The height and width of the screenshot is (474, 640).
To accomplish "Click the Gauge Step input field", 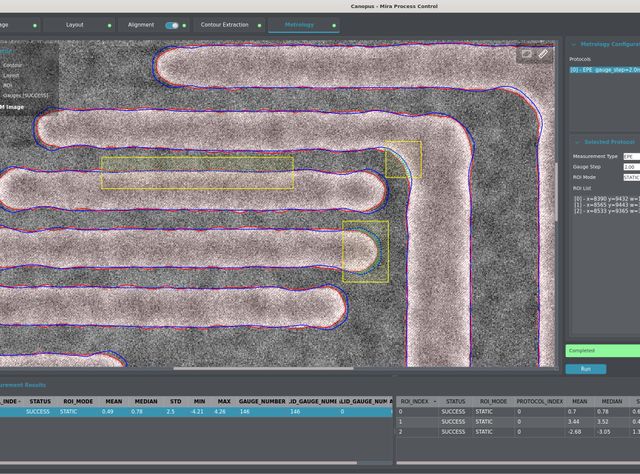I will tap(631, 167).
